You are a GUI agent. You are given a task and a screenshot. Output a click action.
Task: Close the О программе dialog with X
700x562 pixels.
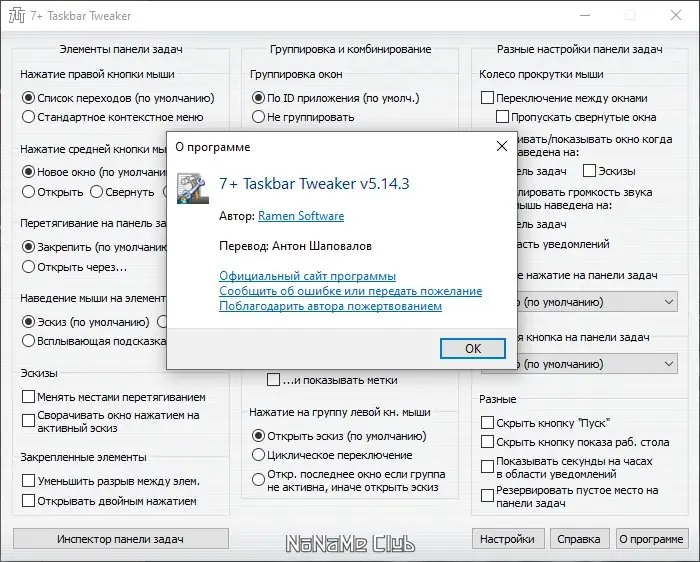point(502,146)
